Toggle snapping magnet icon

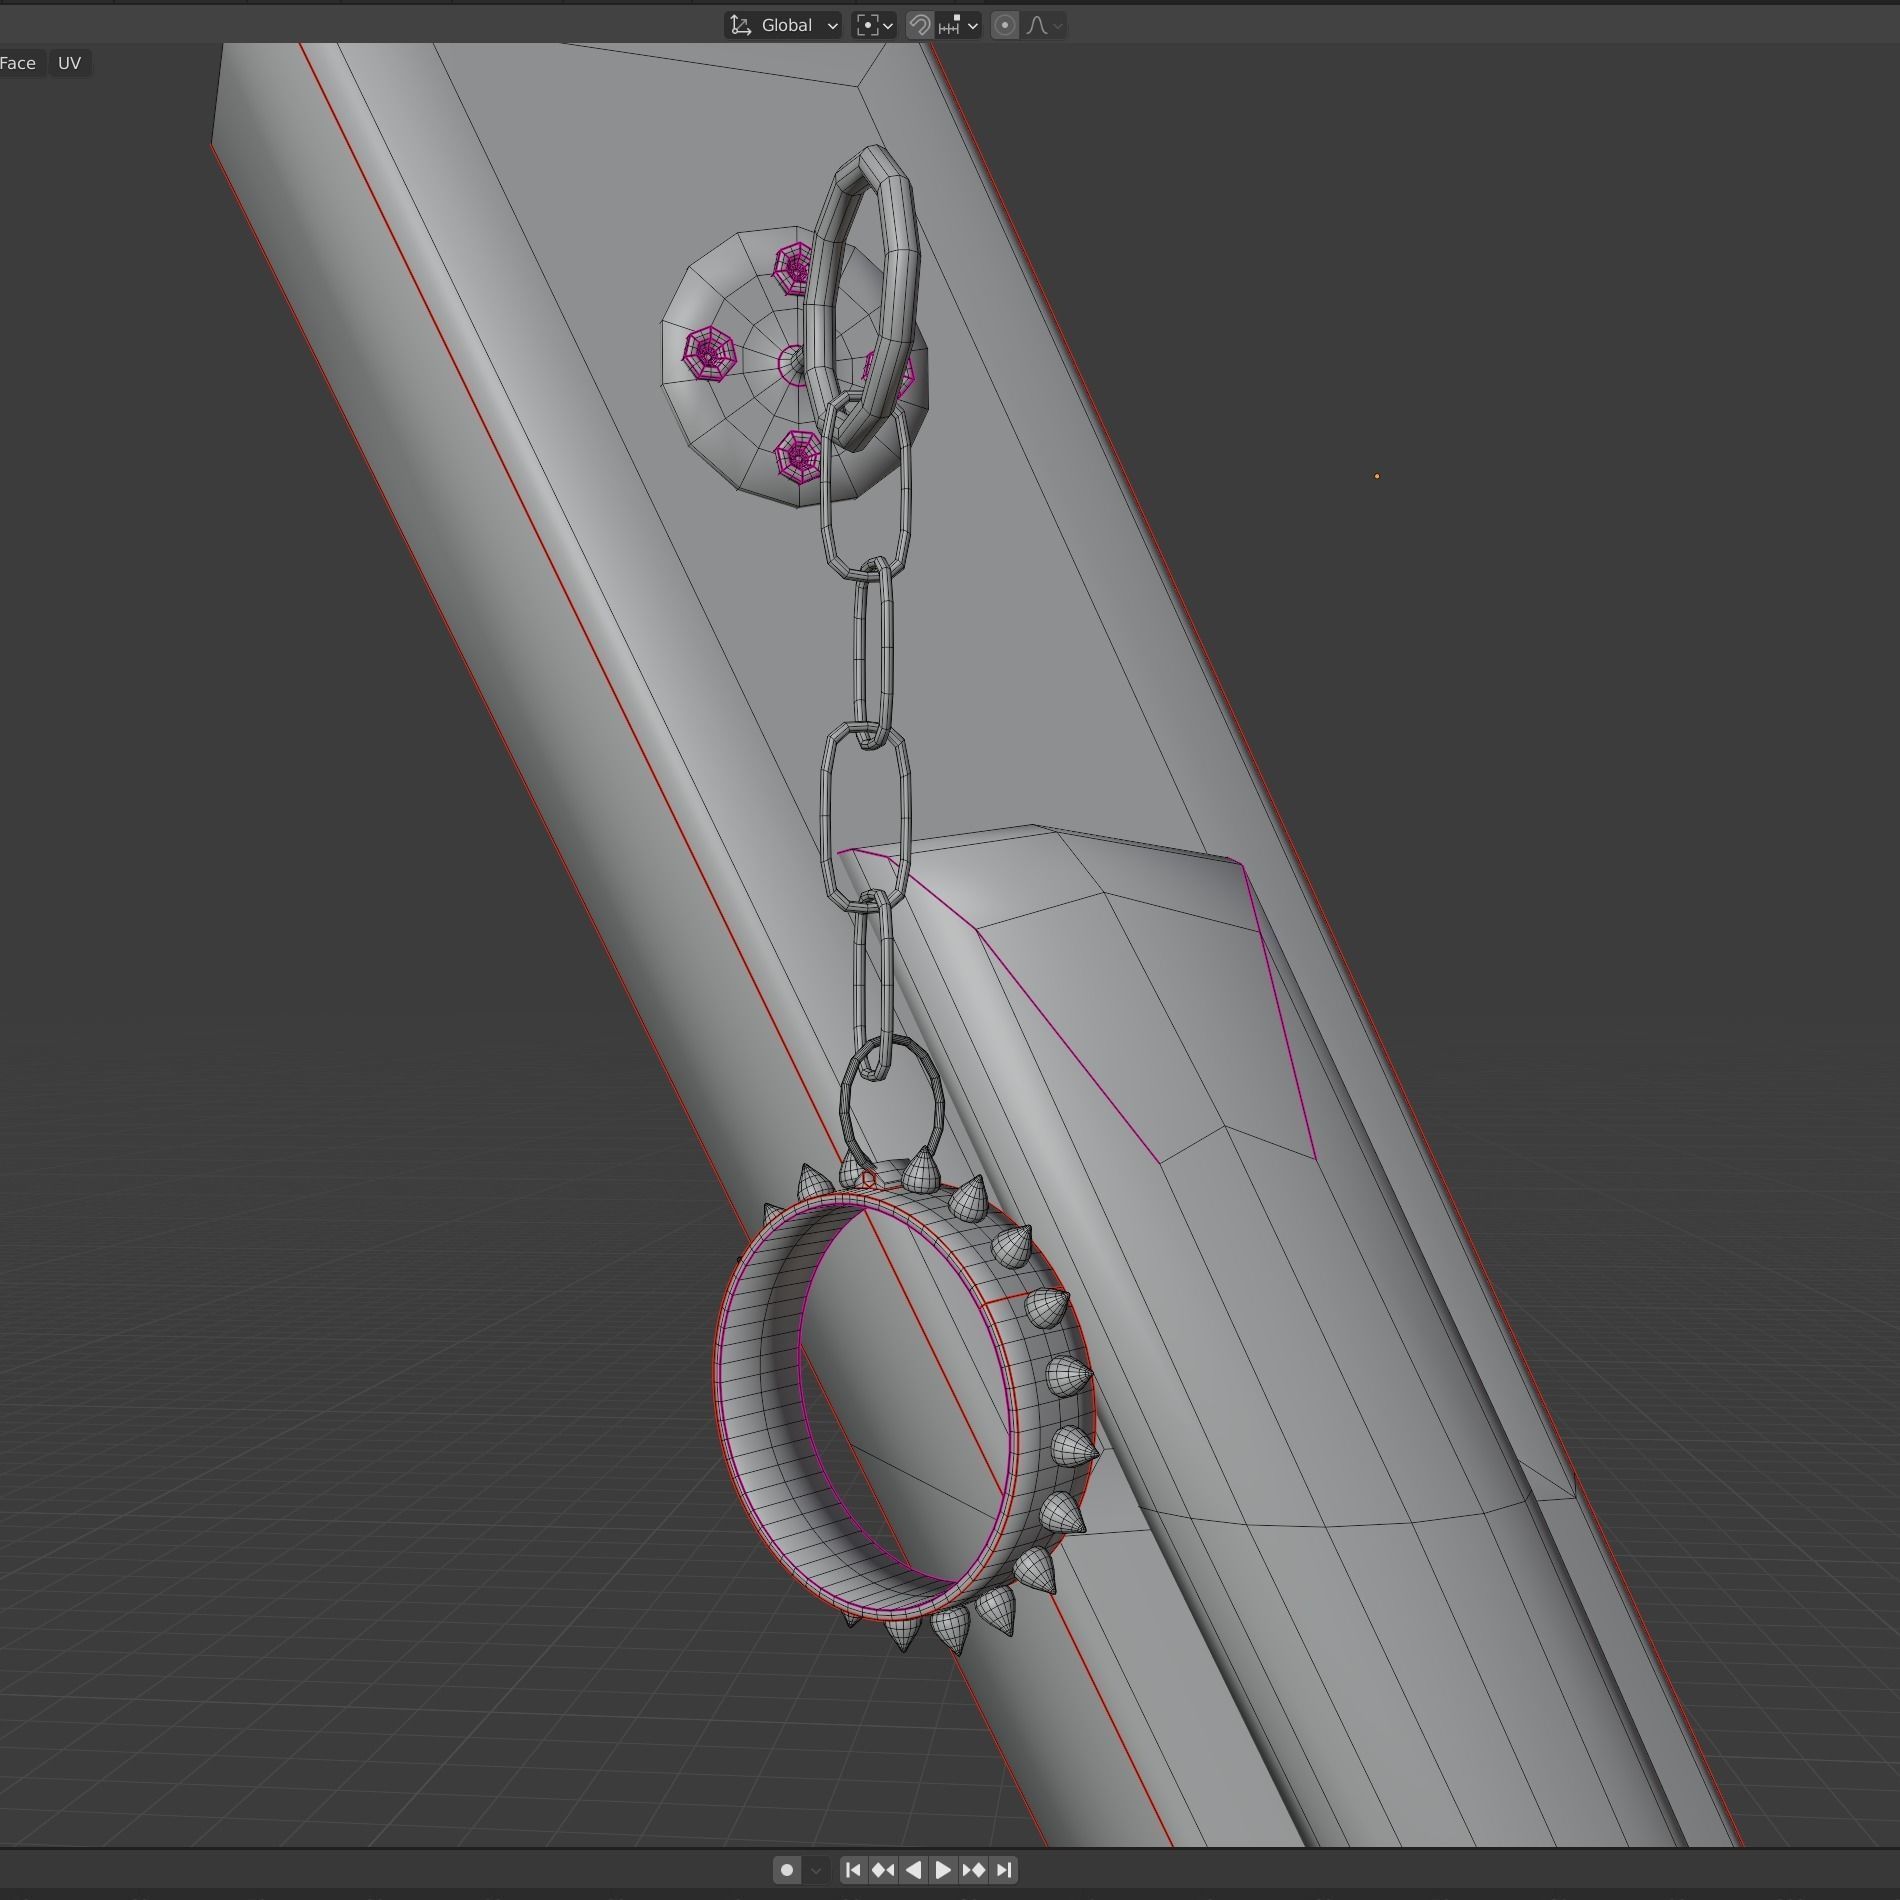tap(919, 25)
